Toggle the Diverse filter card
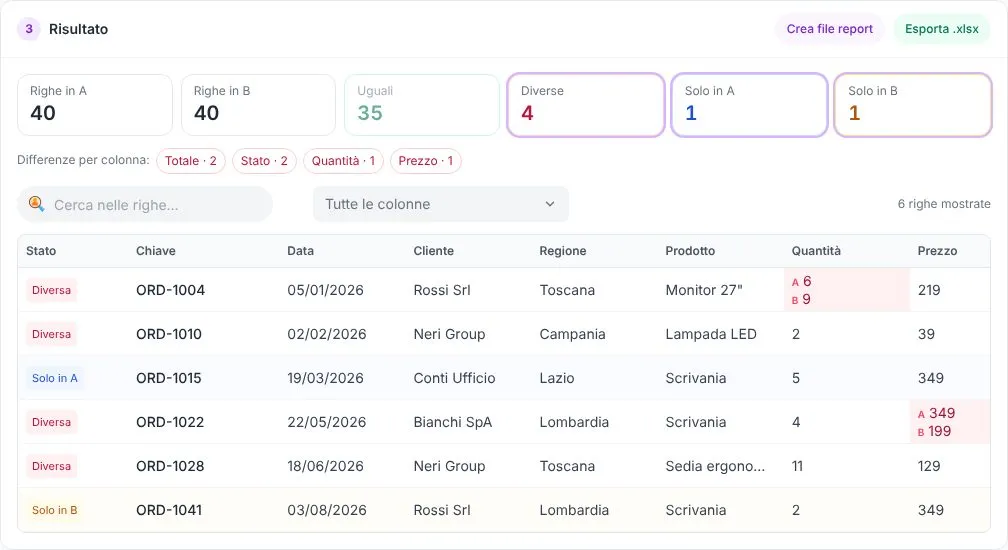This screenshot has height=550, width=1008. pos(586,105)
